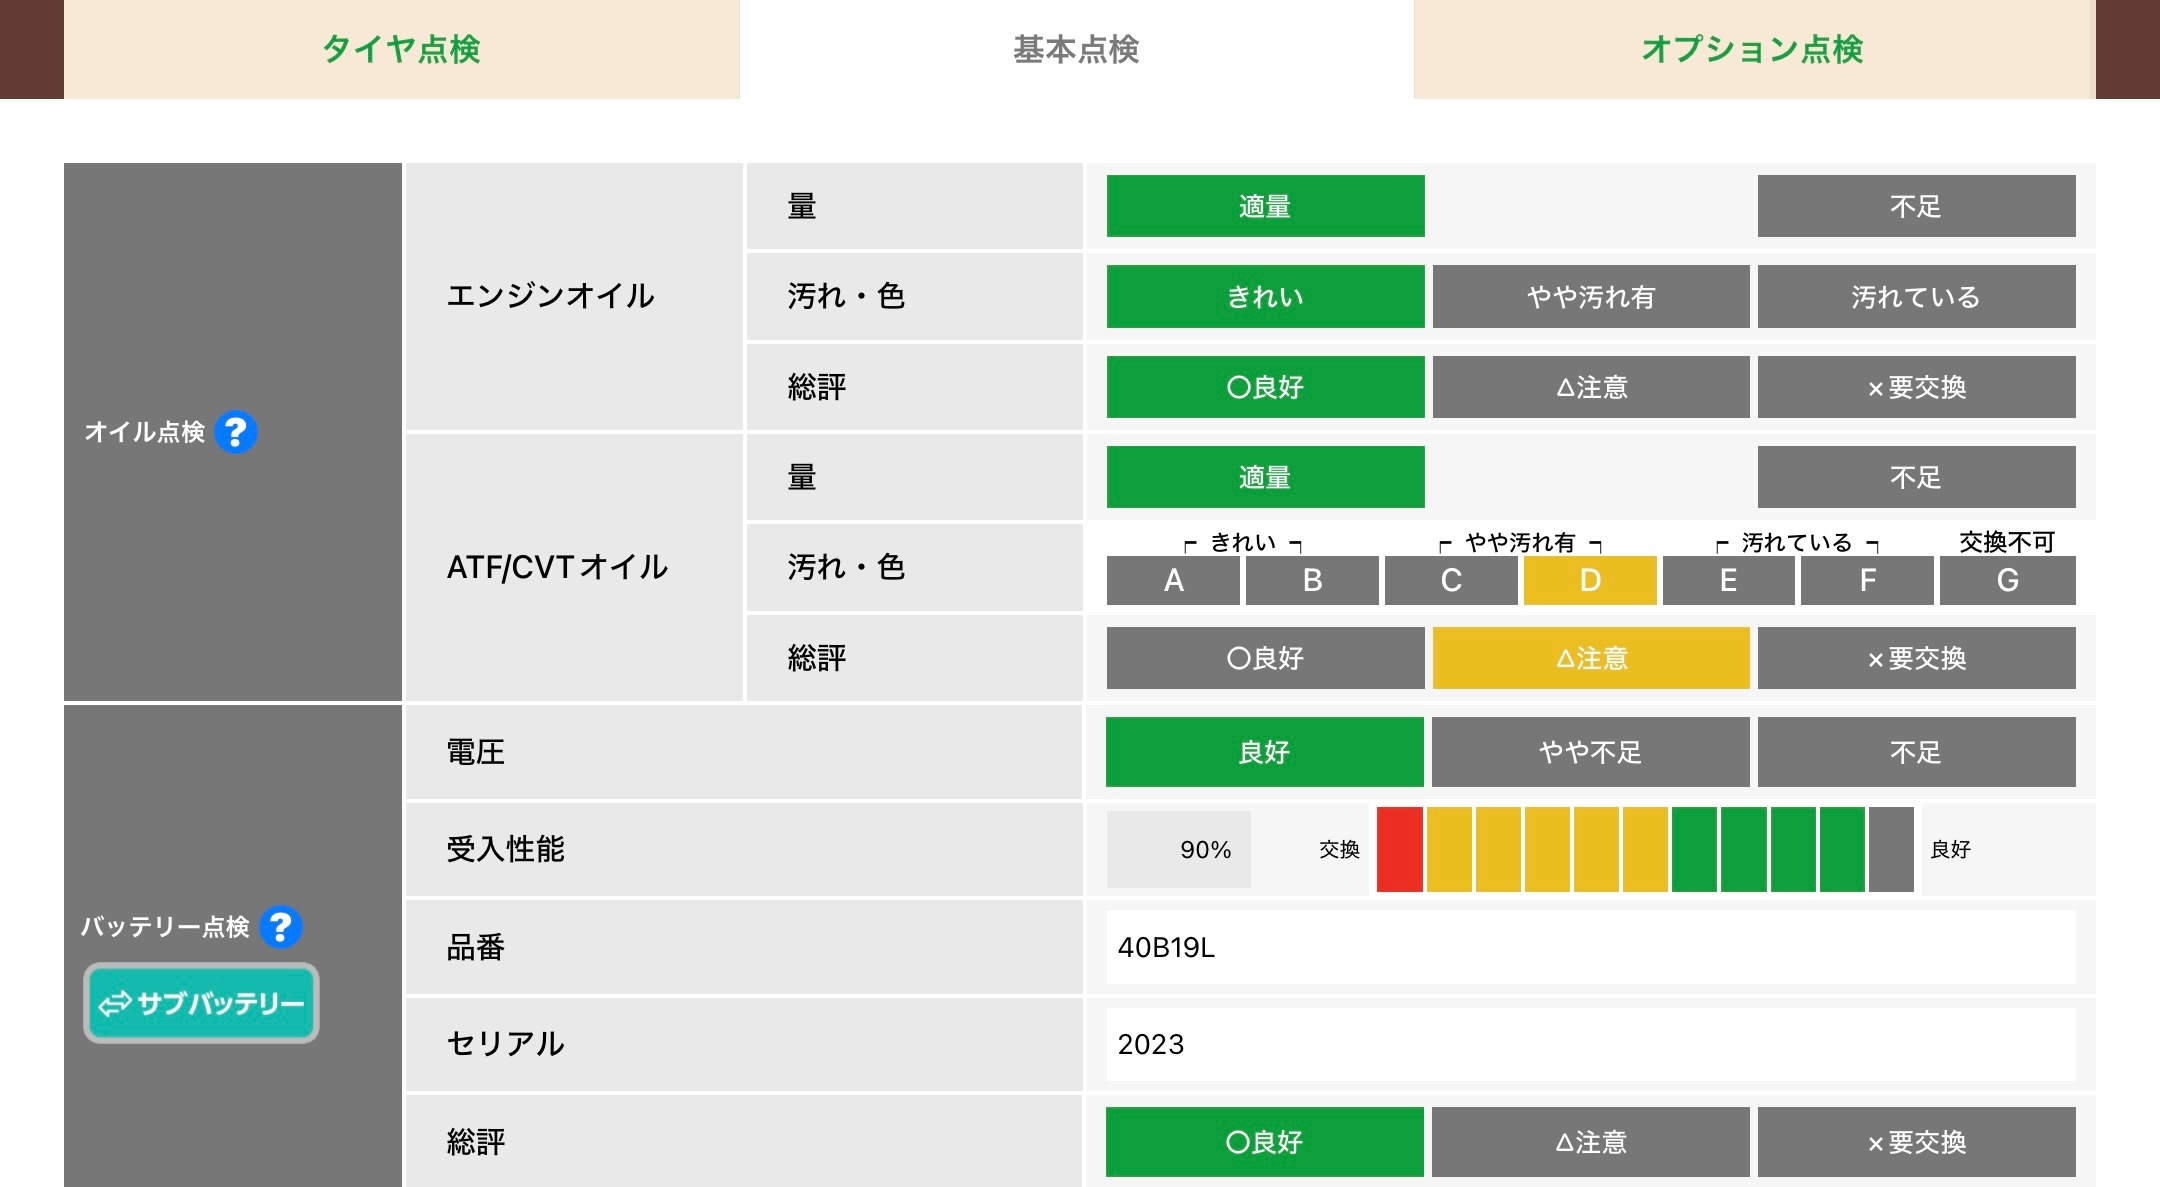
Task: Edit the 品番 field showing 40B19L
Action: tap(1590, 947)
